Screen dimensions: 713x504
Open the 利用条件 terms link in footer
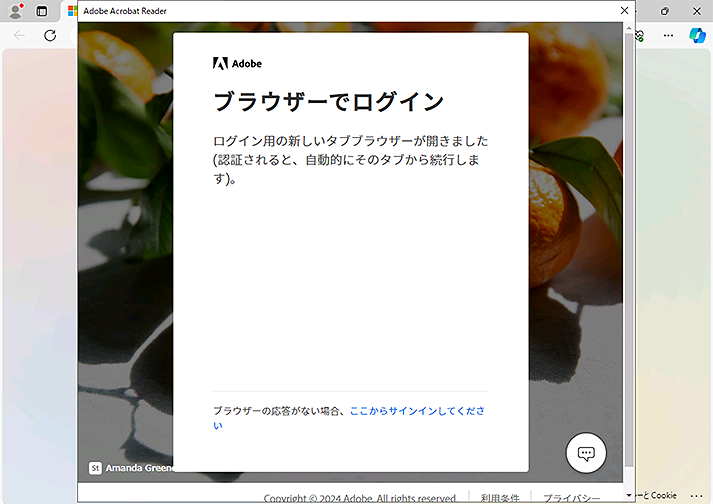pos(500,499)
